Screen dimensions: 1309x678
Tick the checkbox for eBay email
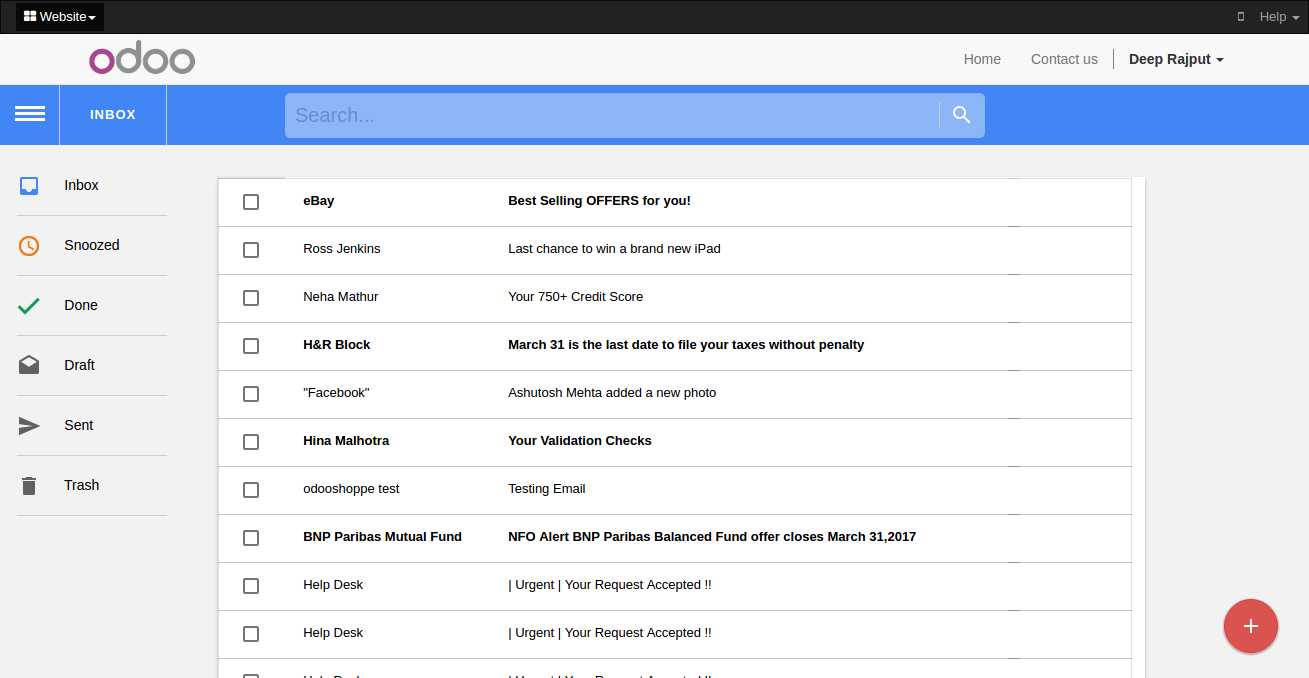251,202
